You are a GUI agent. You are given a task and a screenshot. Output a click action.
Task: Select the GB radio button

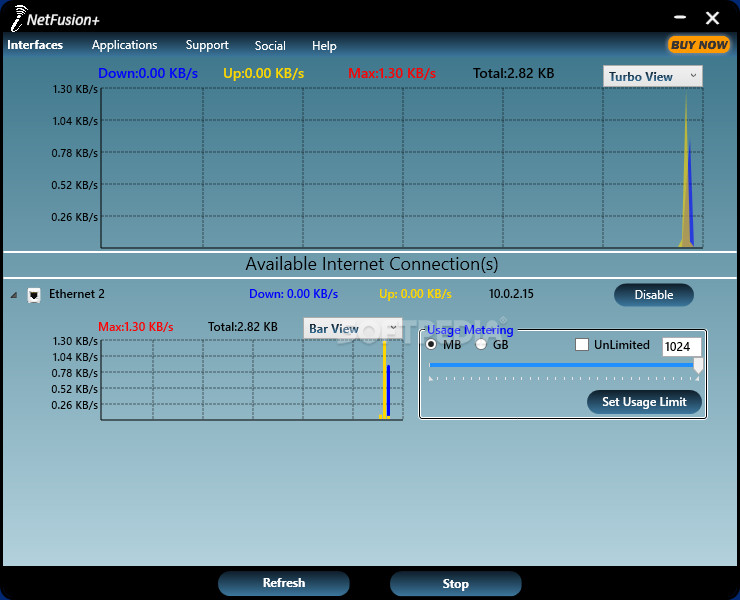pos(481,345)
